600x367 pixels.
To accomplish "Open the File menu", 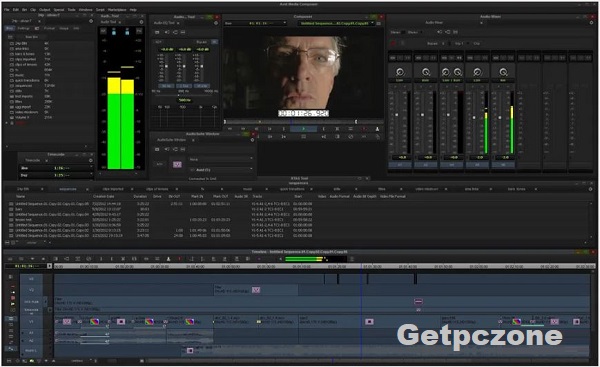I will [x=7, y=10].
